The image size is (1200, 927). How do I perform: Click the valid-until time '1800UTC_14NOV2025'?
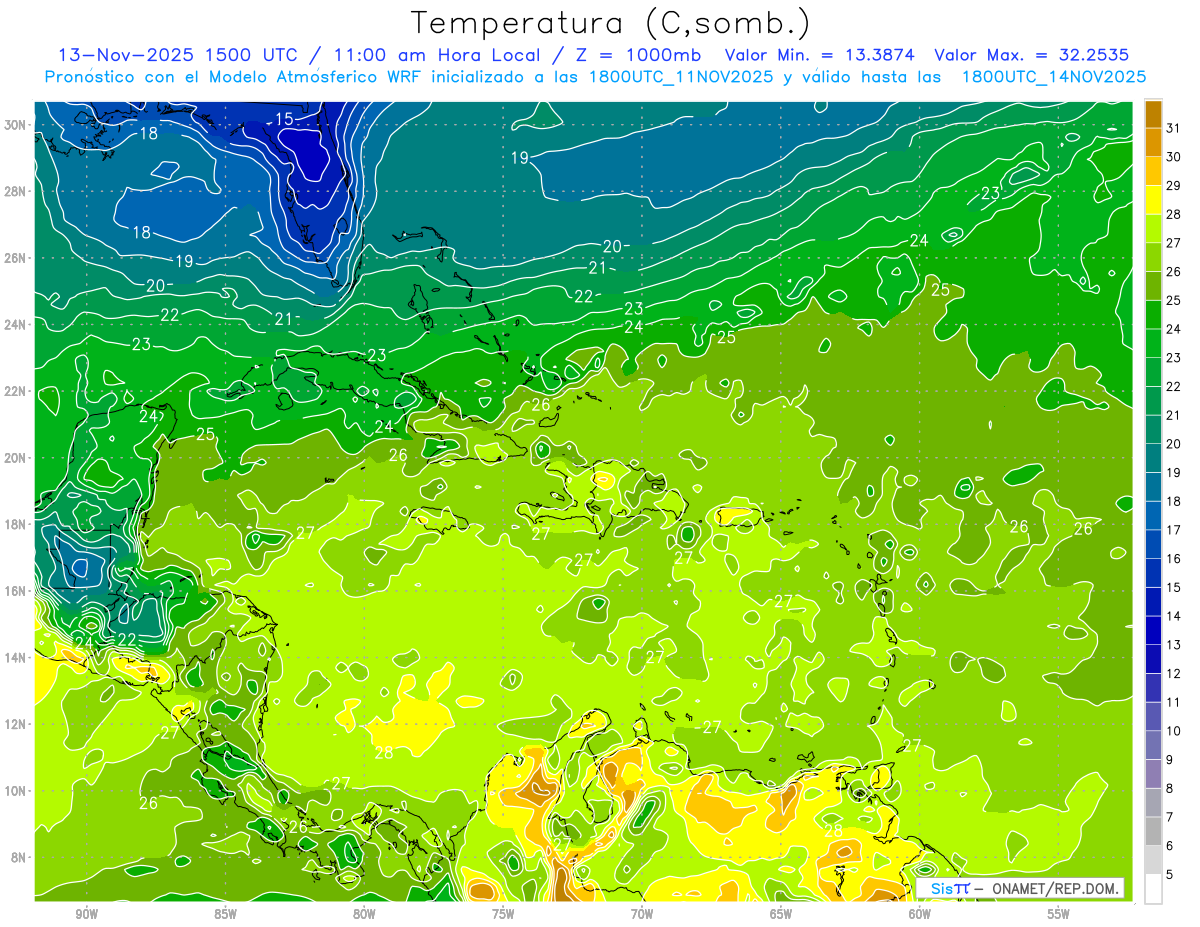(1054, 77)
